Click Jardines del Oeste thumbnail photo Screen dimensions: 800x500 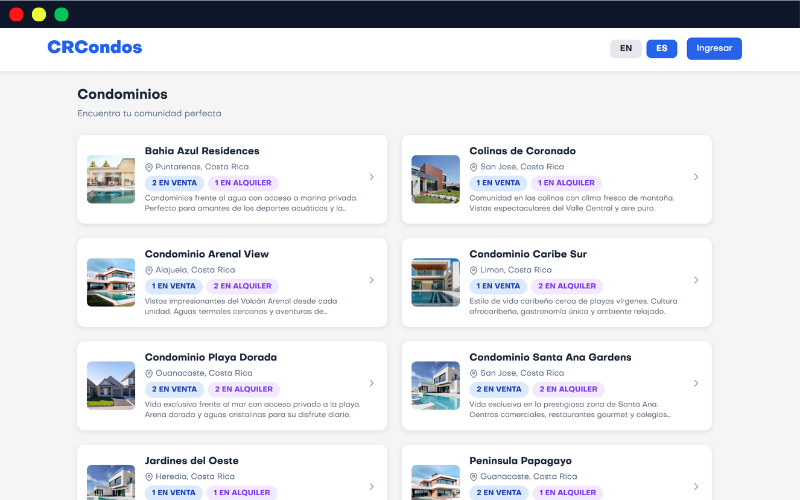pyautogui.click(x=111, y=482)
